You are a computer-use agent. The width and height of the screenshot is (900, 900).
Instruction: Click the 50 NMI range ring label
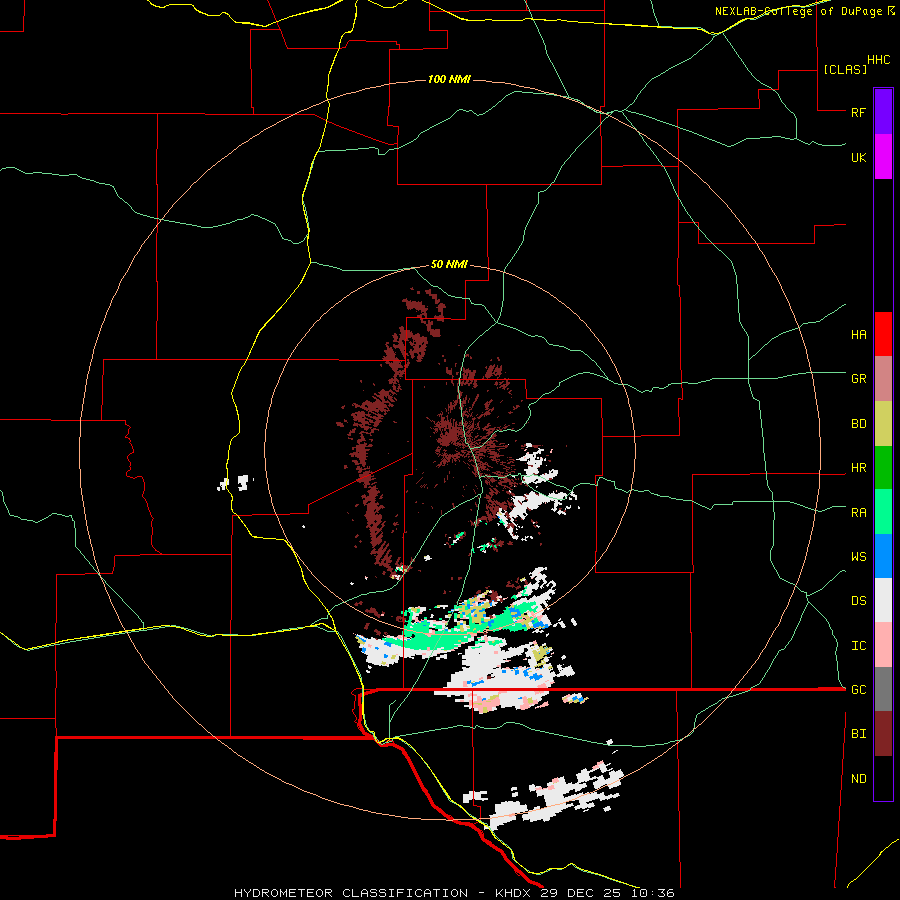[x=449, y=264]
